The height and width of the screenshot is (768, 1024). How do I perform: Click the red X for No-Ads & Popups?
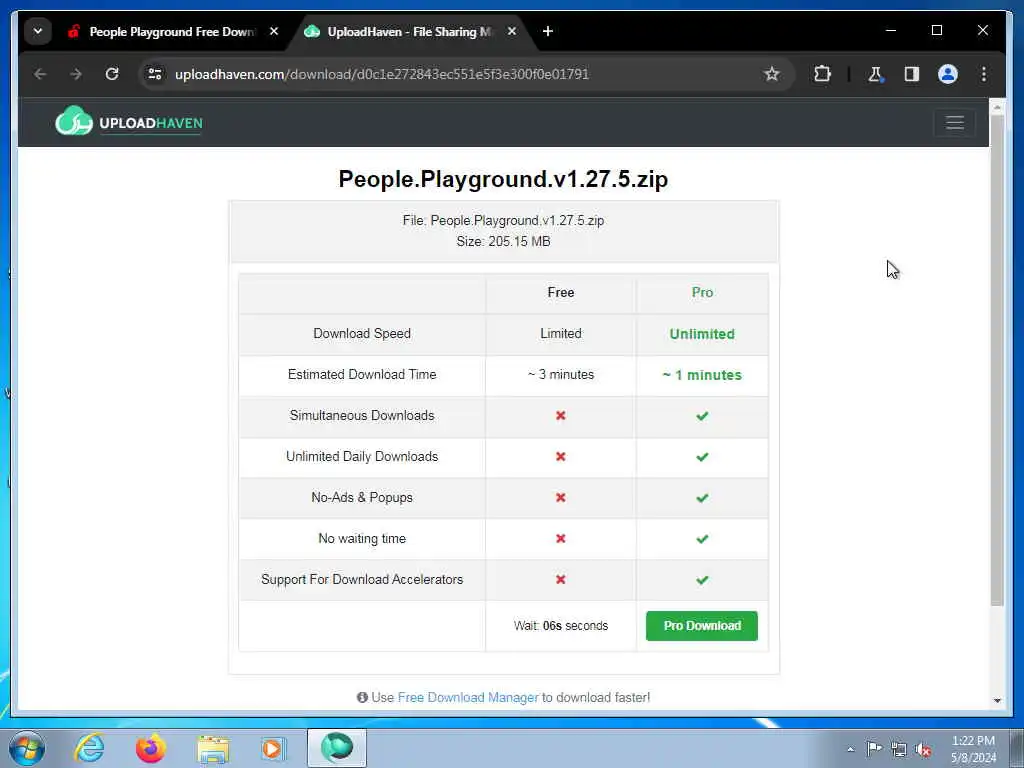[560, 498]
